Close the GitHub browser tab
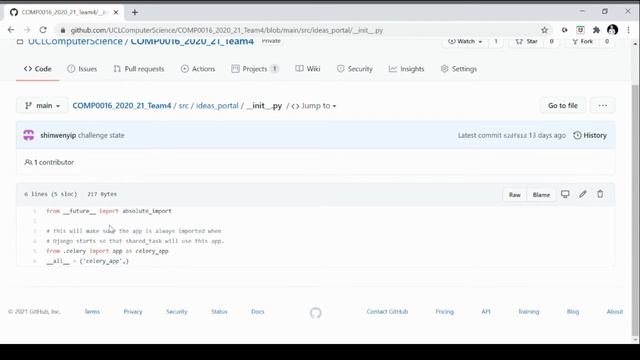The height and width of the screenshot is (360, 640). pos(116,12)
